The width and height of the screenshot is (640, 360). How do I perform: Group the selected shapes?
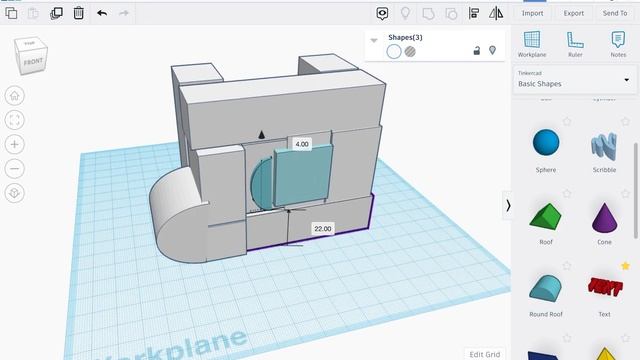[428, 13]
